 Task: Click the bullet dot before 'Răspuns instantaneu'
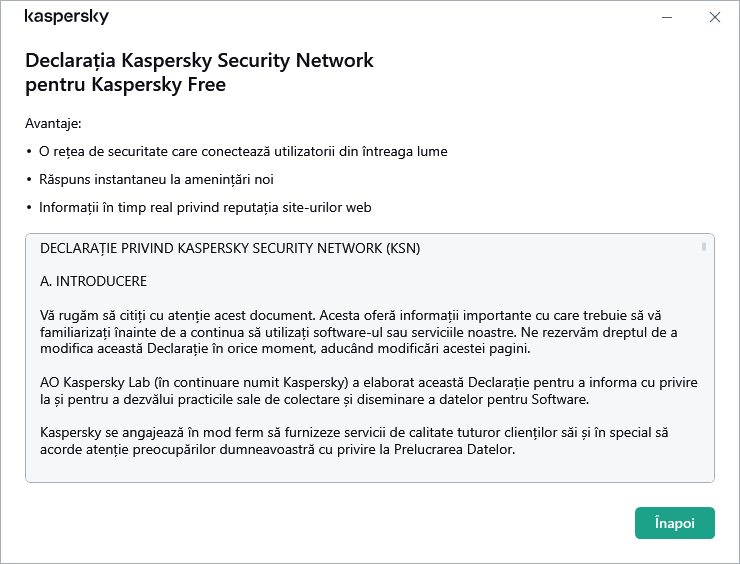(x=29, y=180)
